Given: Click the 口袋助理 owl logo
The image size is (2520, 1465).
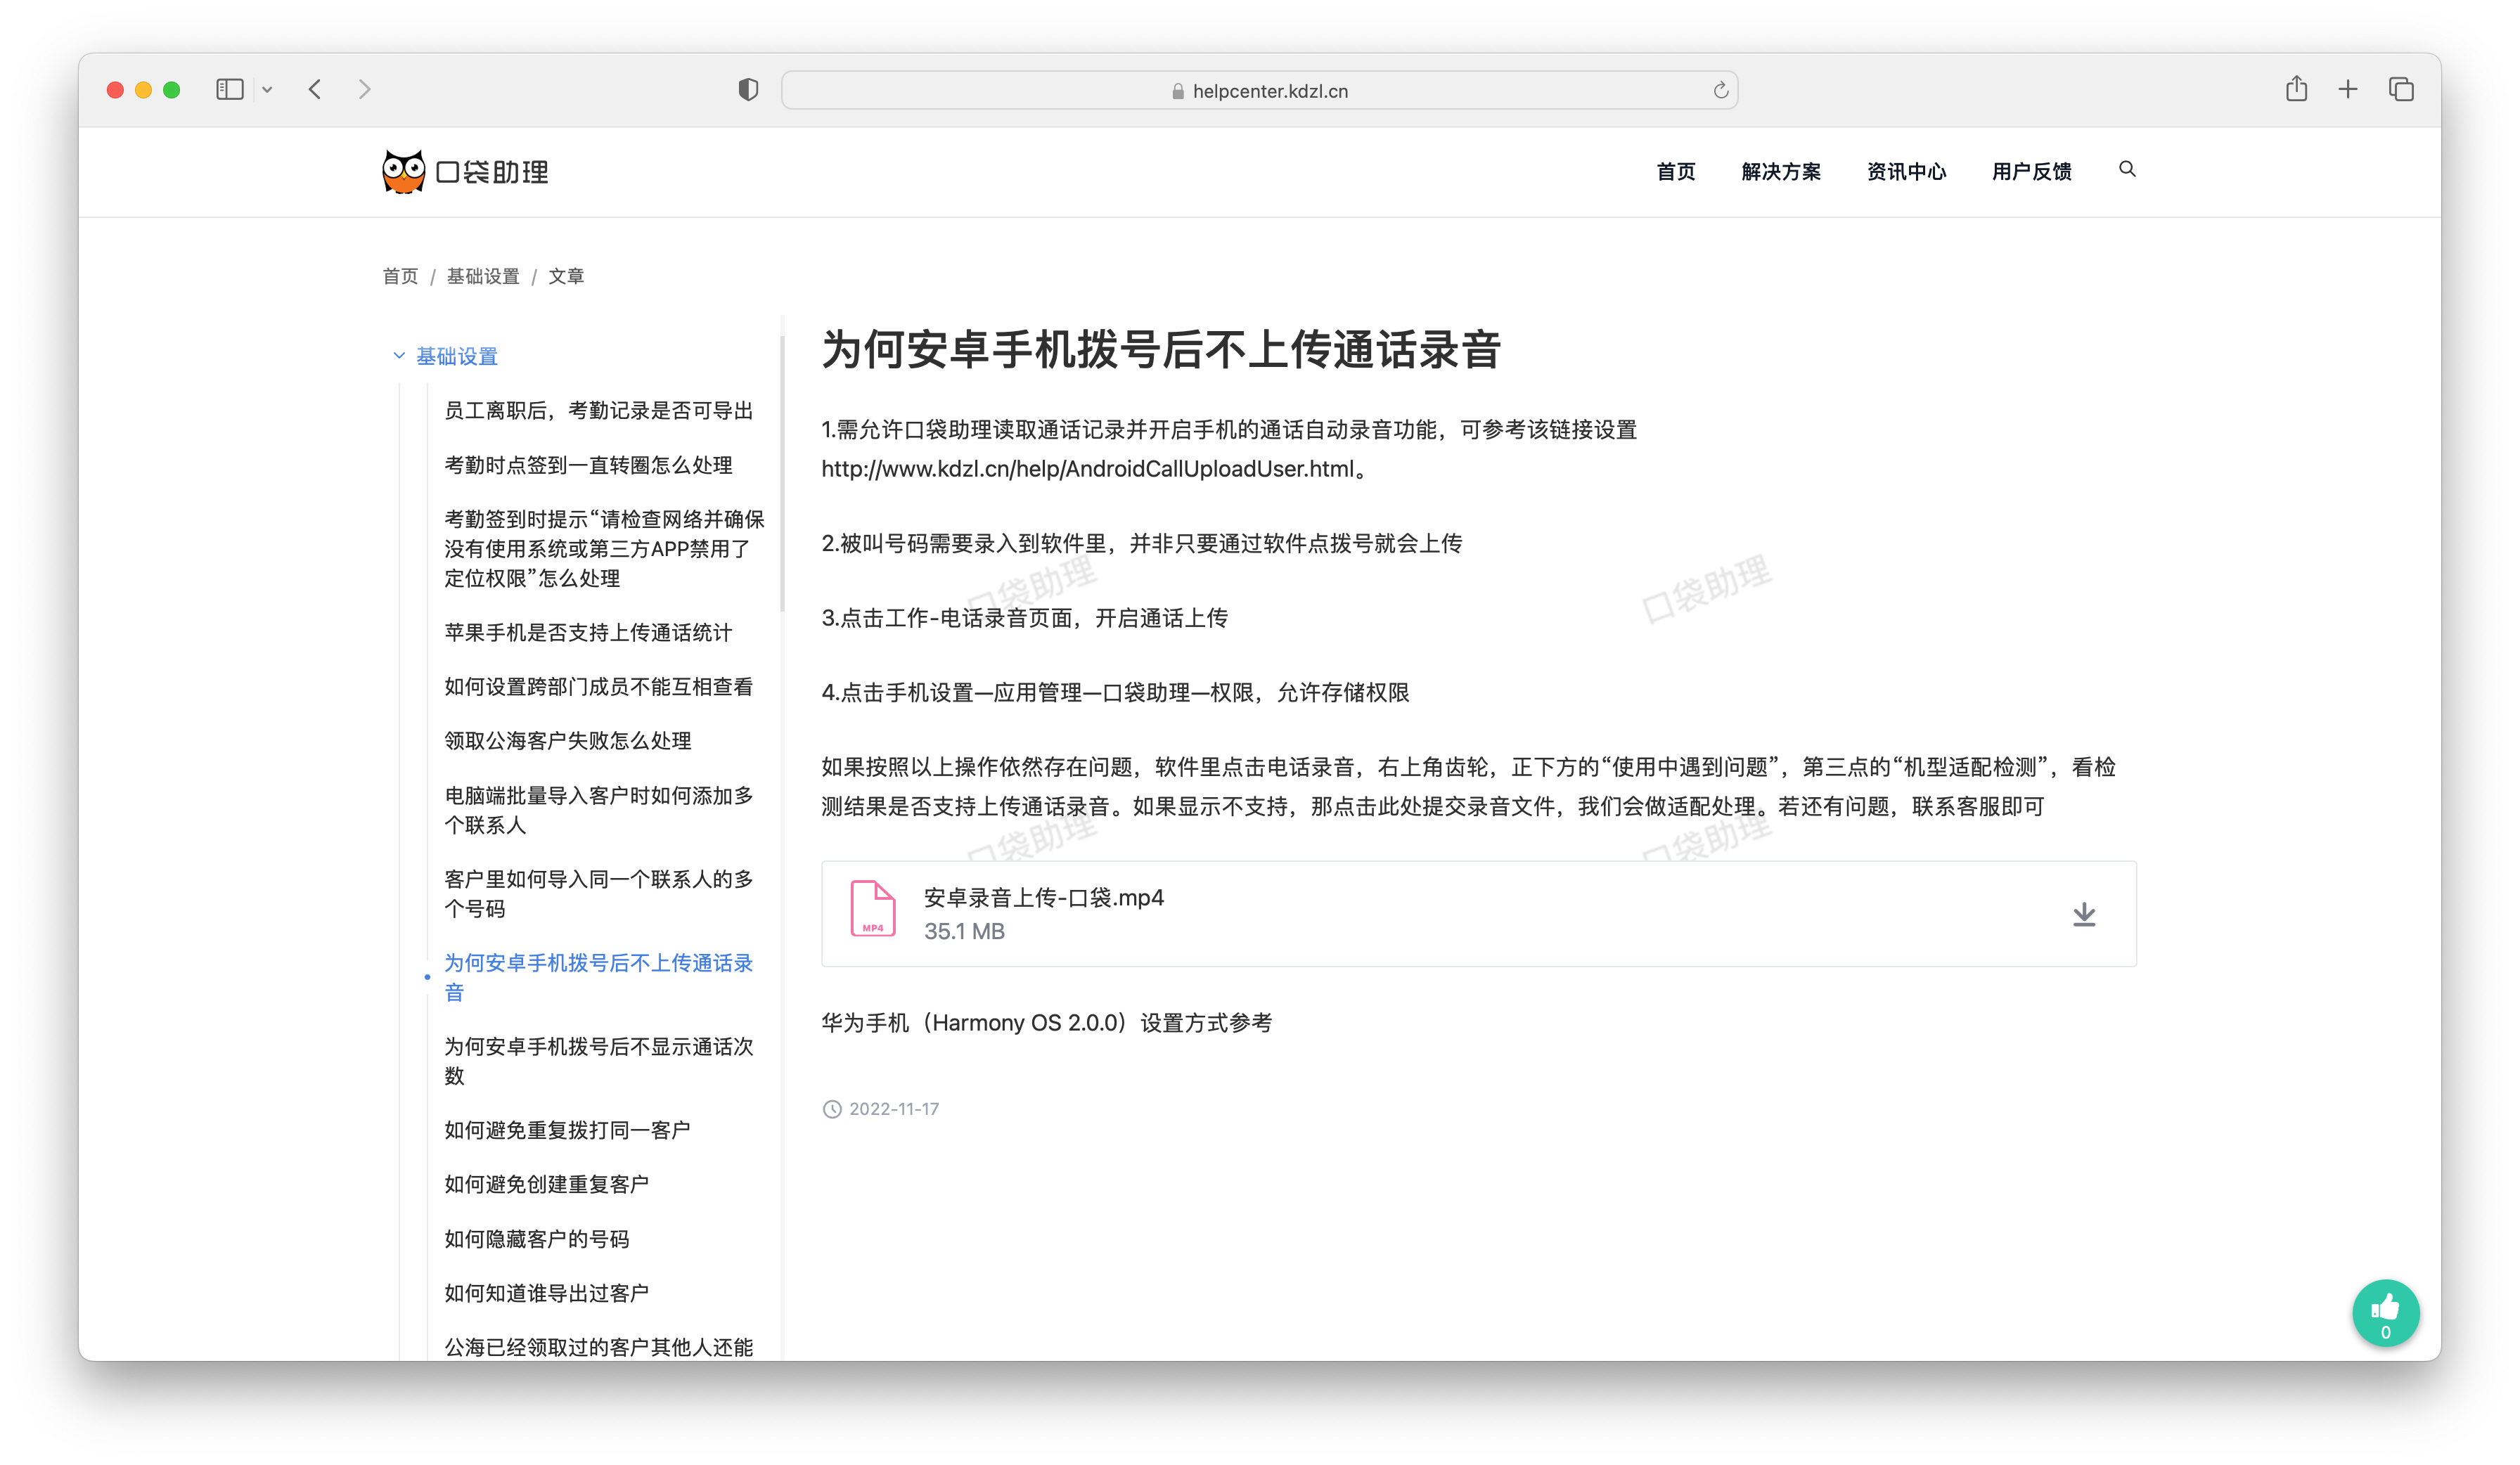Looking at the screenshot, I should click(x=466, y=172).
